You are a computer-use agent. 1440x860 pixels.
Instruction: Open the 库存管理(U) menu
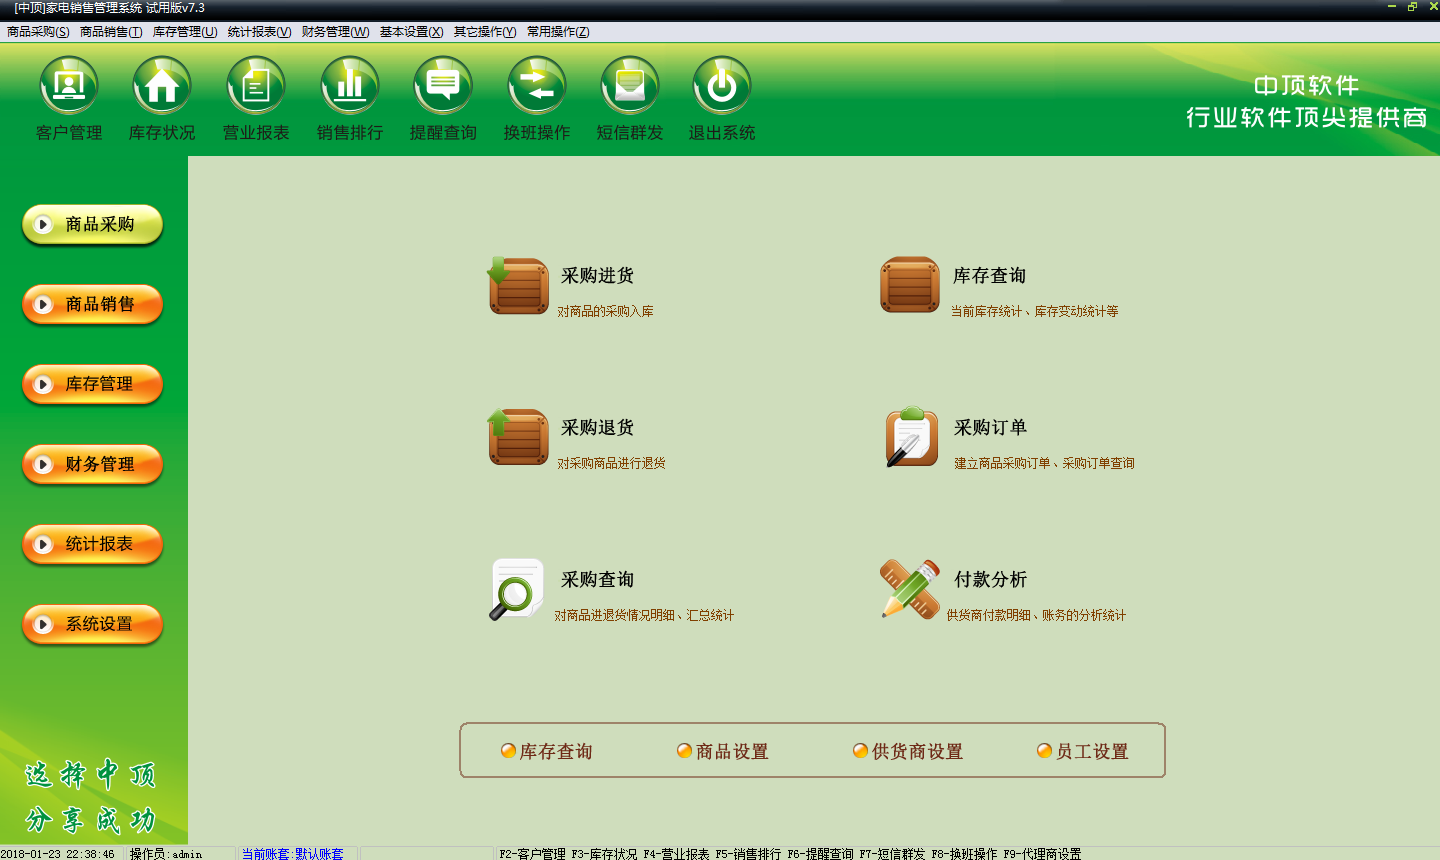(185, 32)
